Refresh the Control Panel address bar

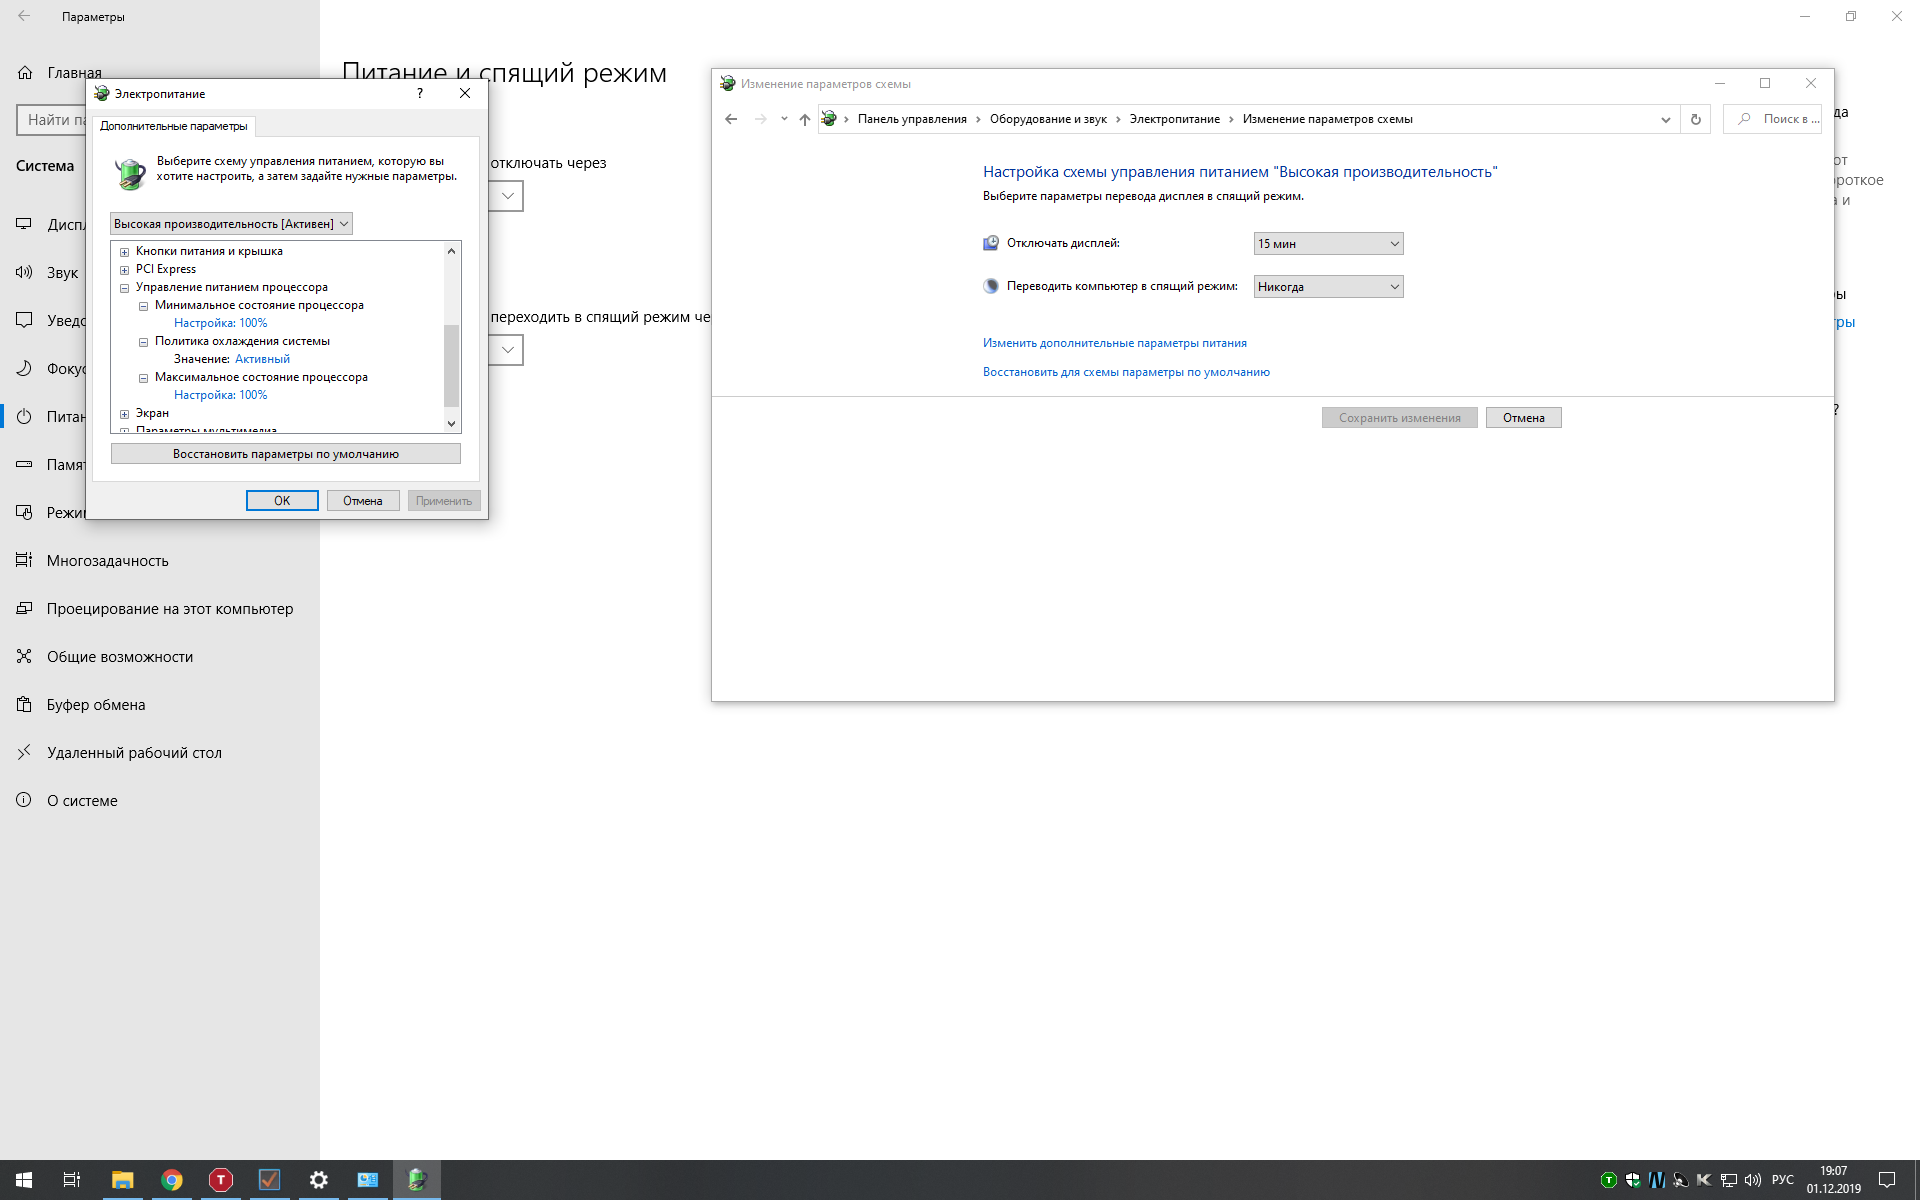tap(1695, 119)
